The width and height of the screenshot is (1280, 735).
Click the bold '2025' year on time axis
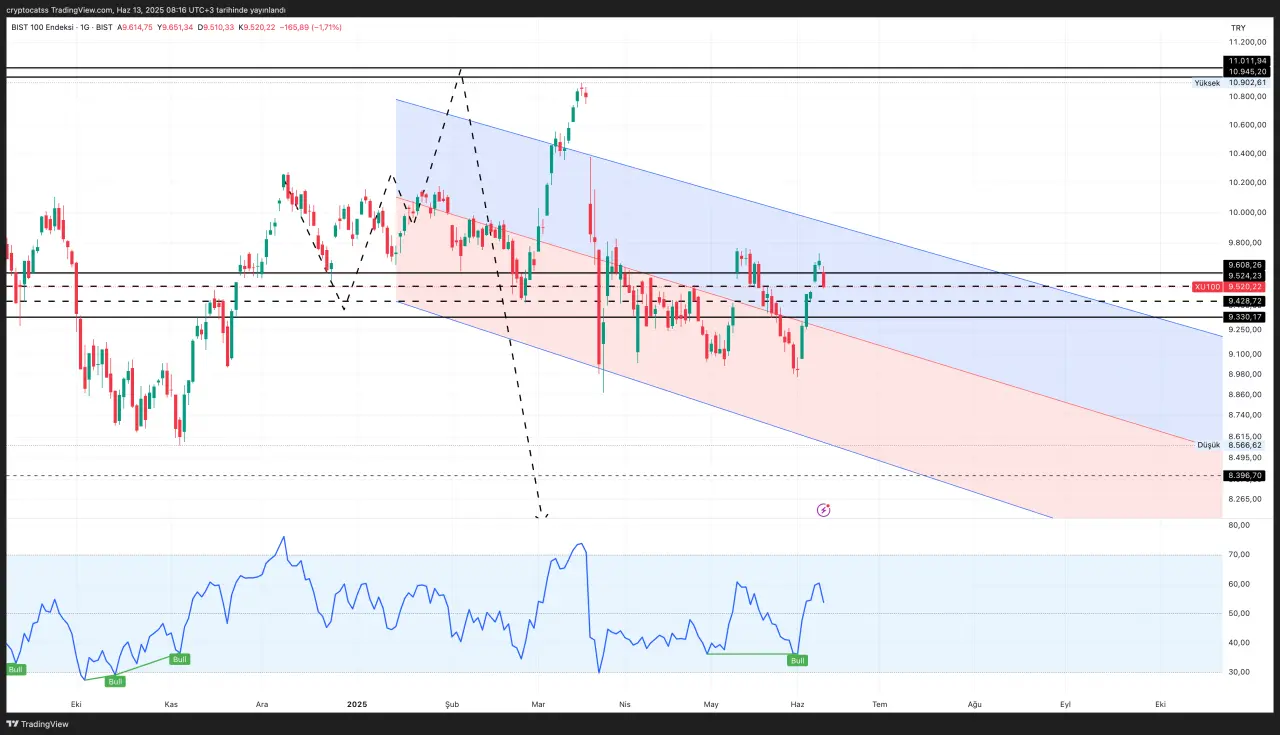tap(357, 704)
